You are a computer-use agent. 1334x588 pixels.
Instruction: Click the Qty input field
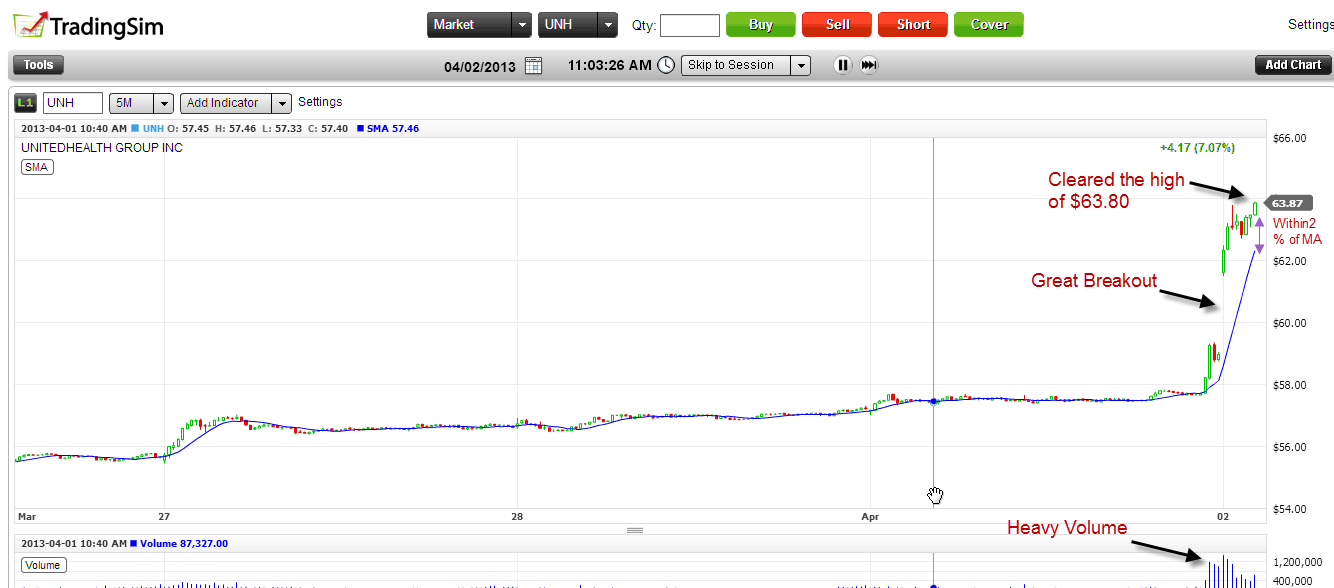pyautogui.click(x=689, y=25)
